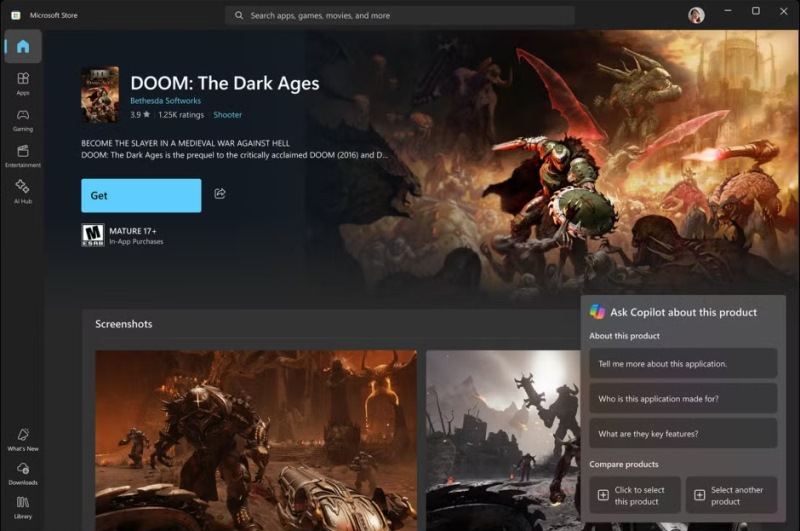Click 'Click to select this product' option

tap(635, 495)
